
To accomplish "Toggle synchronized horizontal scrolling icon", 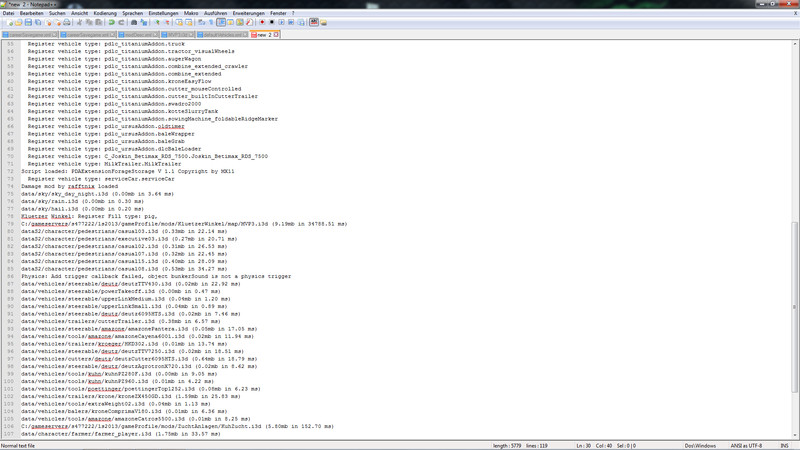I will (189, 22).
